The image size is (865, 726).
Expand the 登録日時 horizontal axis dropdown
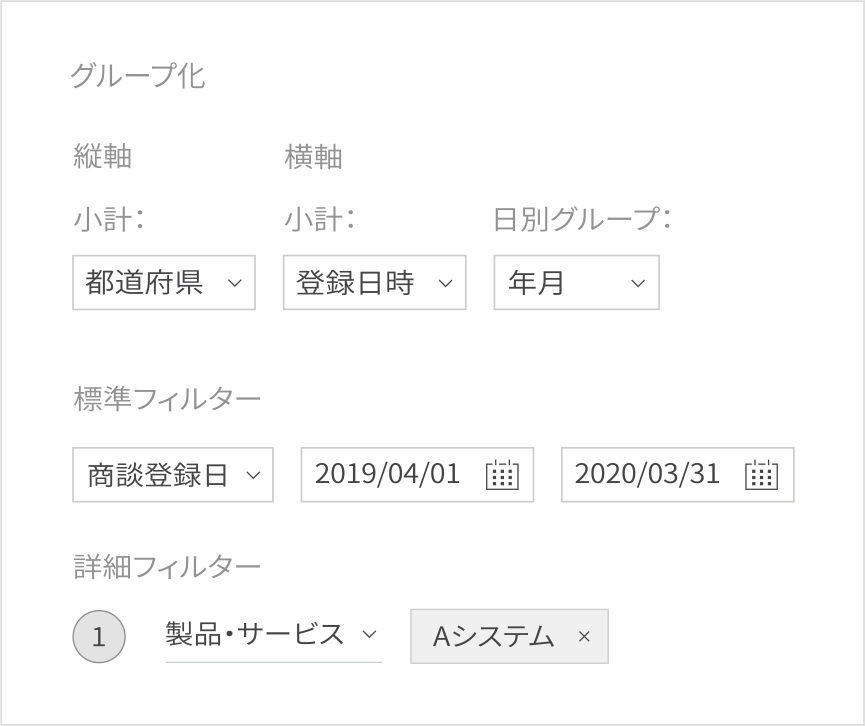374,283
